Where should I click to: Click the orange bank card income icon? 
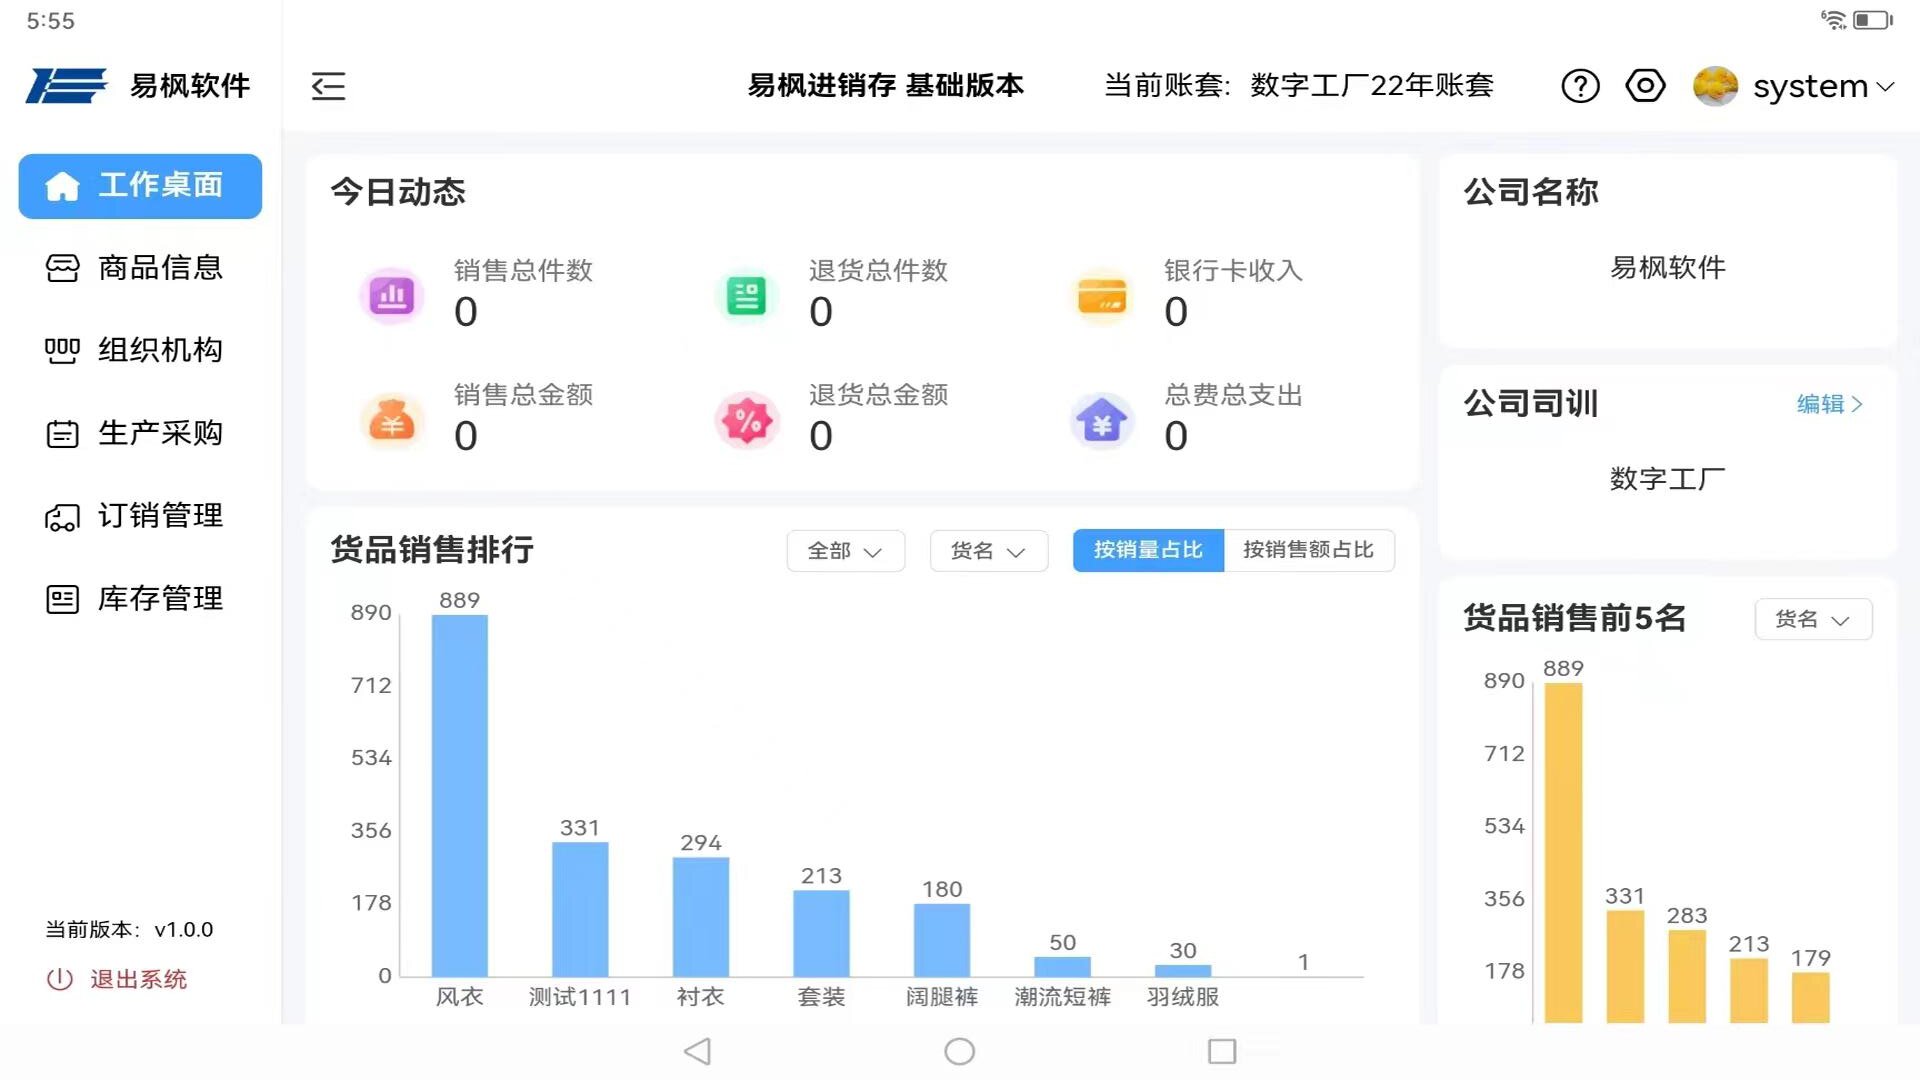(x=1101, y=296)
